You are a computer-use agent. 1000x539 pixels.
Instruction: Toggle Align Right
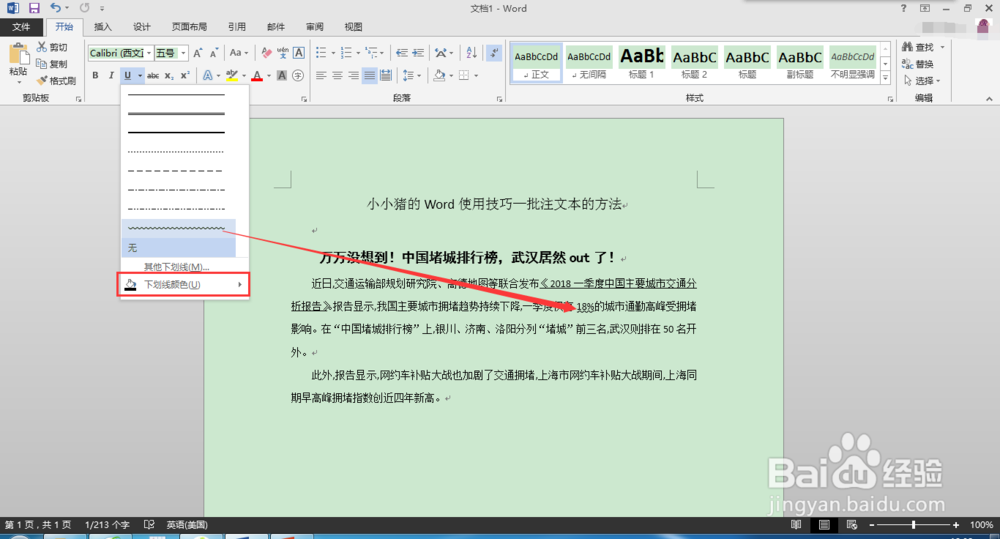click(x=353, y=75)
